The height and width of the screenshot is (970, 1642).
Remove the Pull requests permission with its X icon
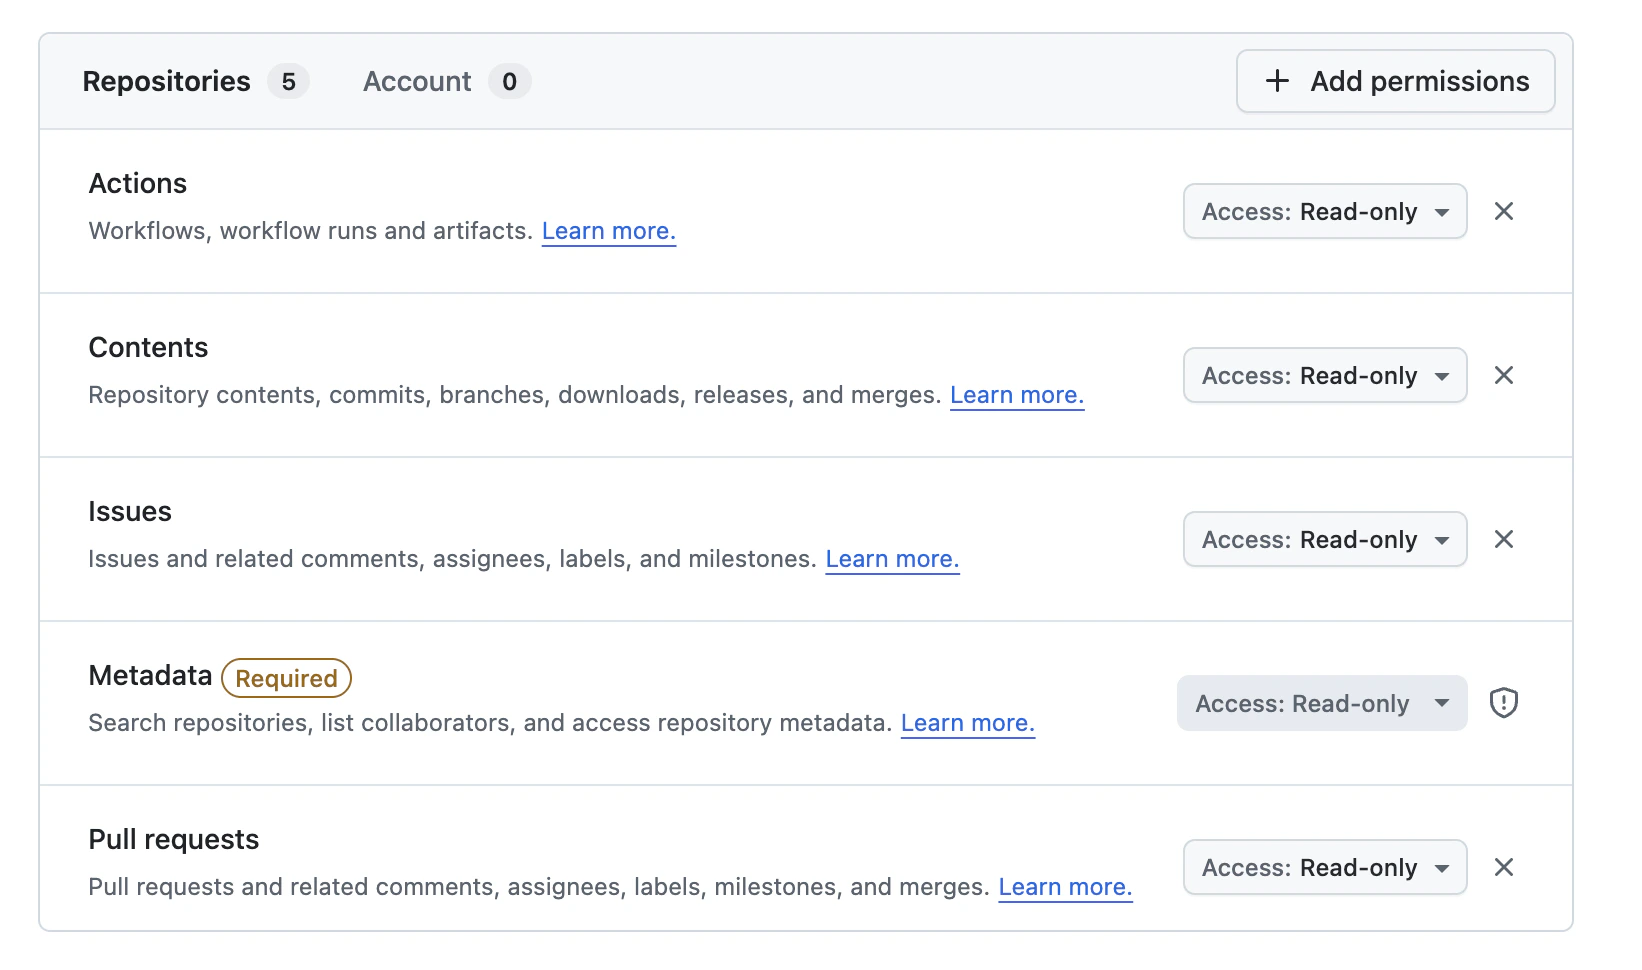point(1503,867)
